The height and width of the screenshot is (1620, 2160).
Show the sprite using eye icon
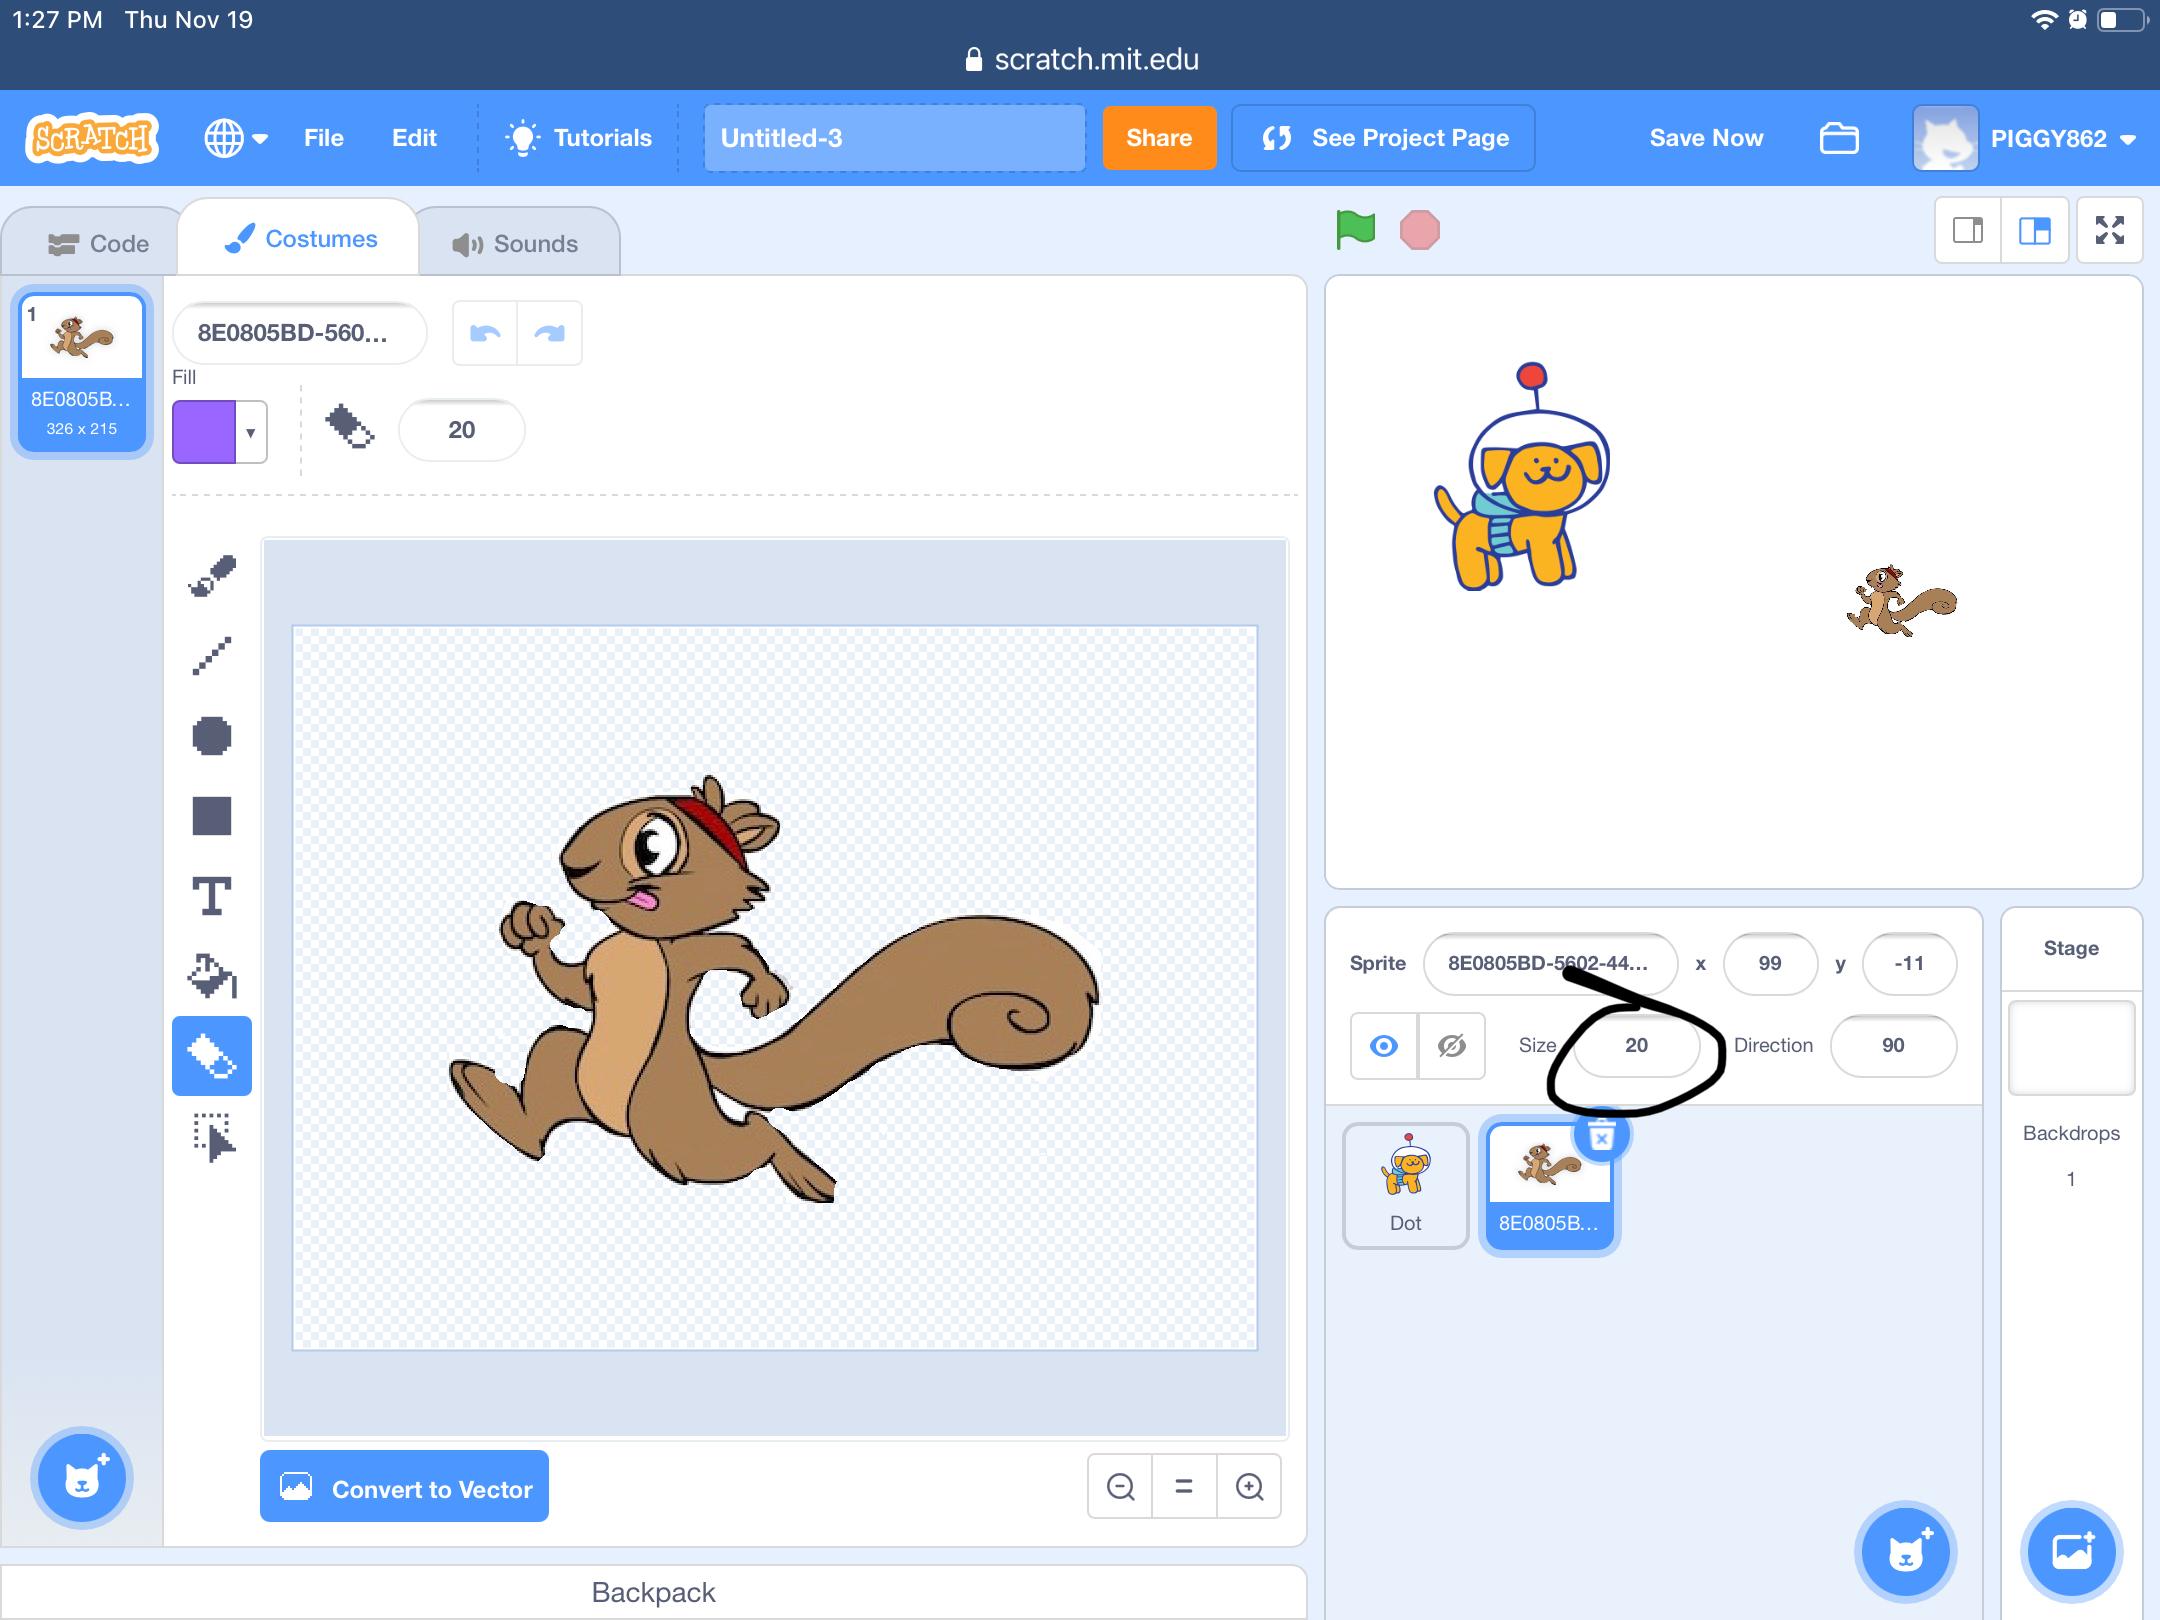[x=1384, y=1046]
